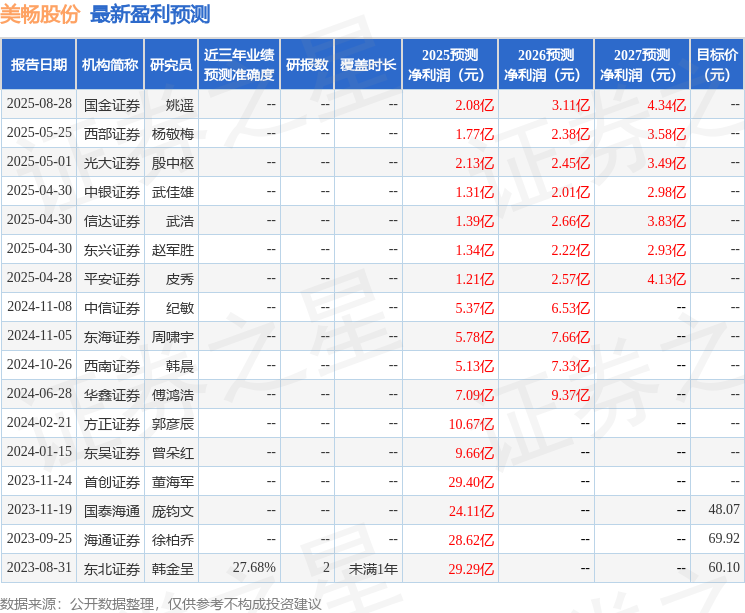Screen dimensions: 745x613
Task: Select the 目标价 column header
Action: click(x=716, y=65)
